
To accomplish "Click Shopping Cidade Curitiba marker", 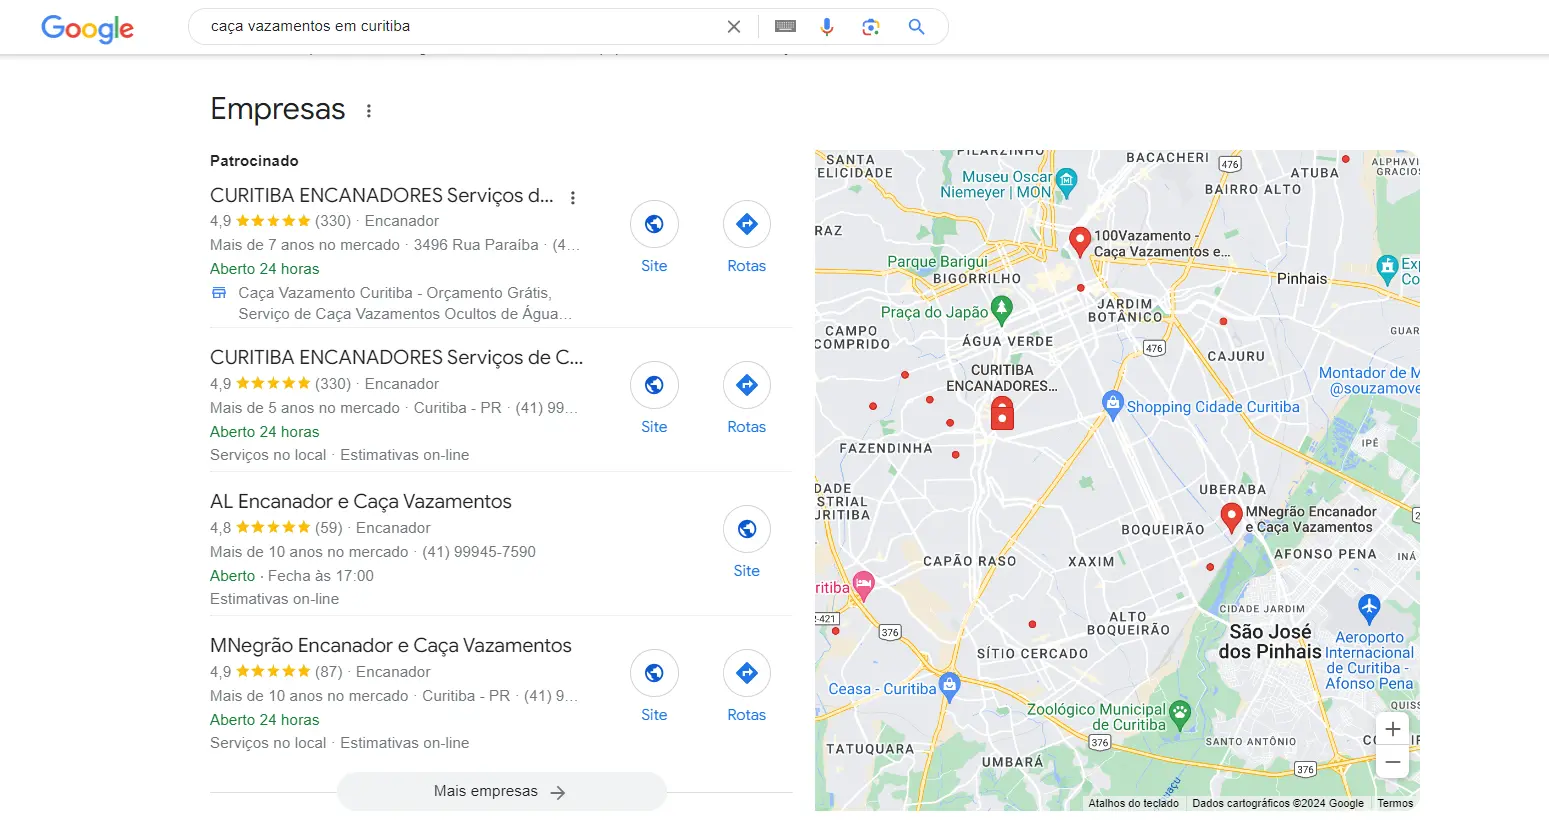I will point(1113,404).
